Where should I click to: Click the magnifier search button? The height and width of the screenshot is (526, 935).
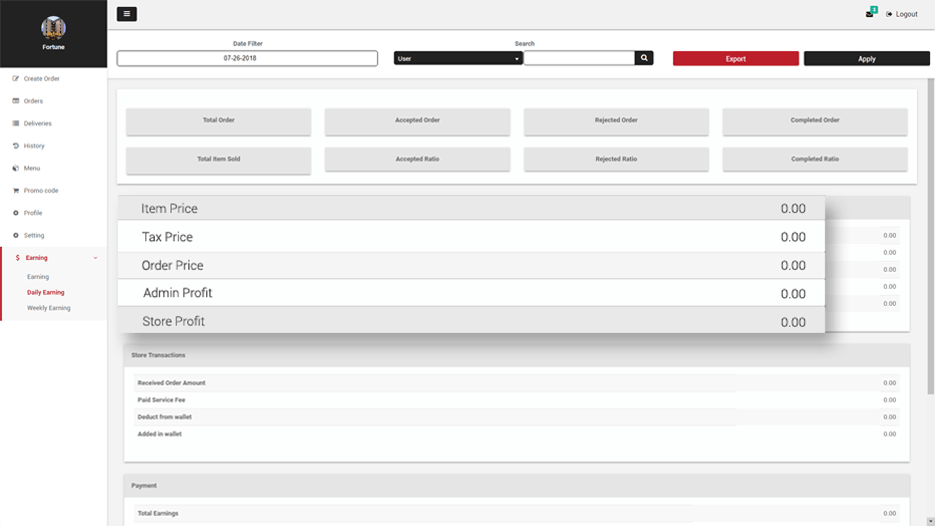click(x=644, y=58)
